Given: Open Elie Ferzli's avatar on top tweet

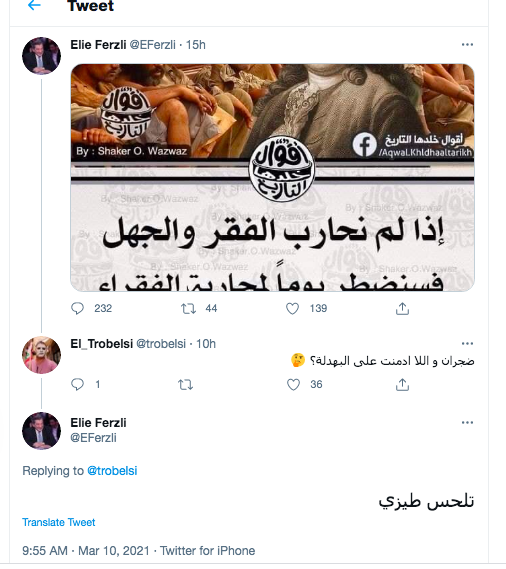Looking at the screenshot, I should pyautogui.click(x=41, y=56).
